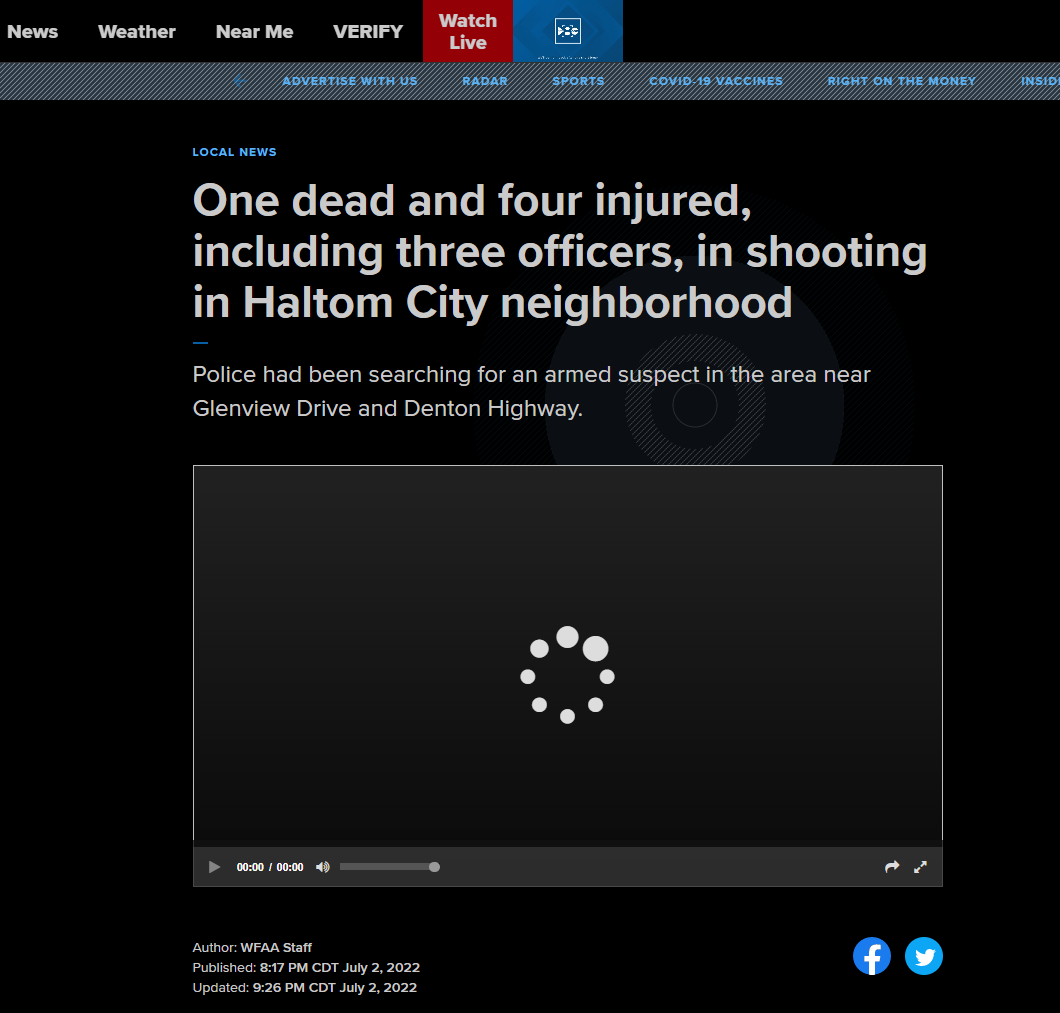Share article on Facebook

[x=872, y=957]
